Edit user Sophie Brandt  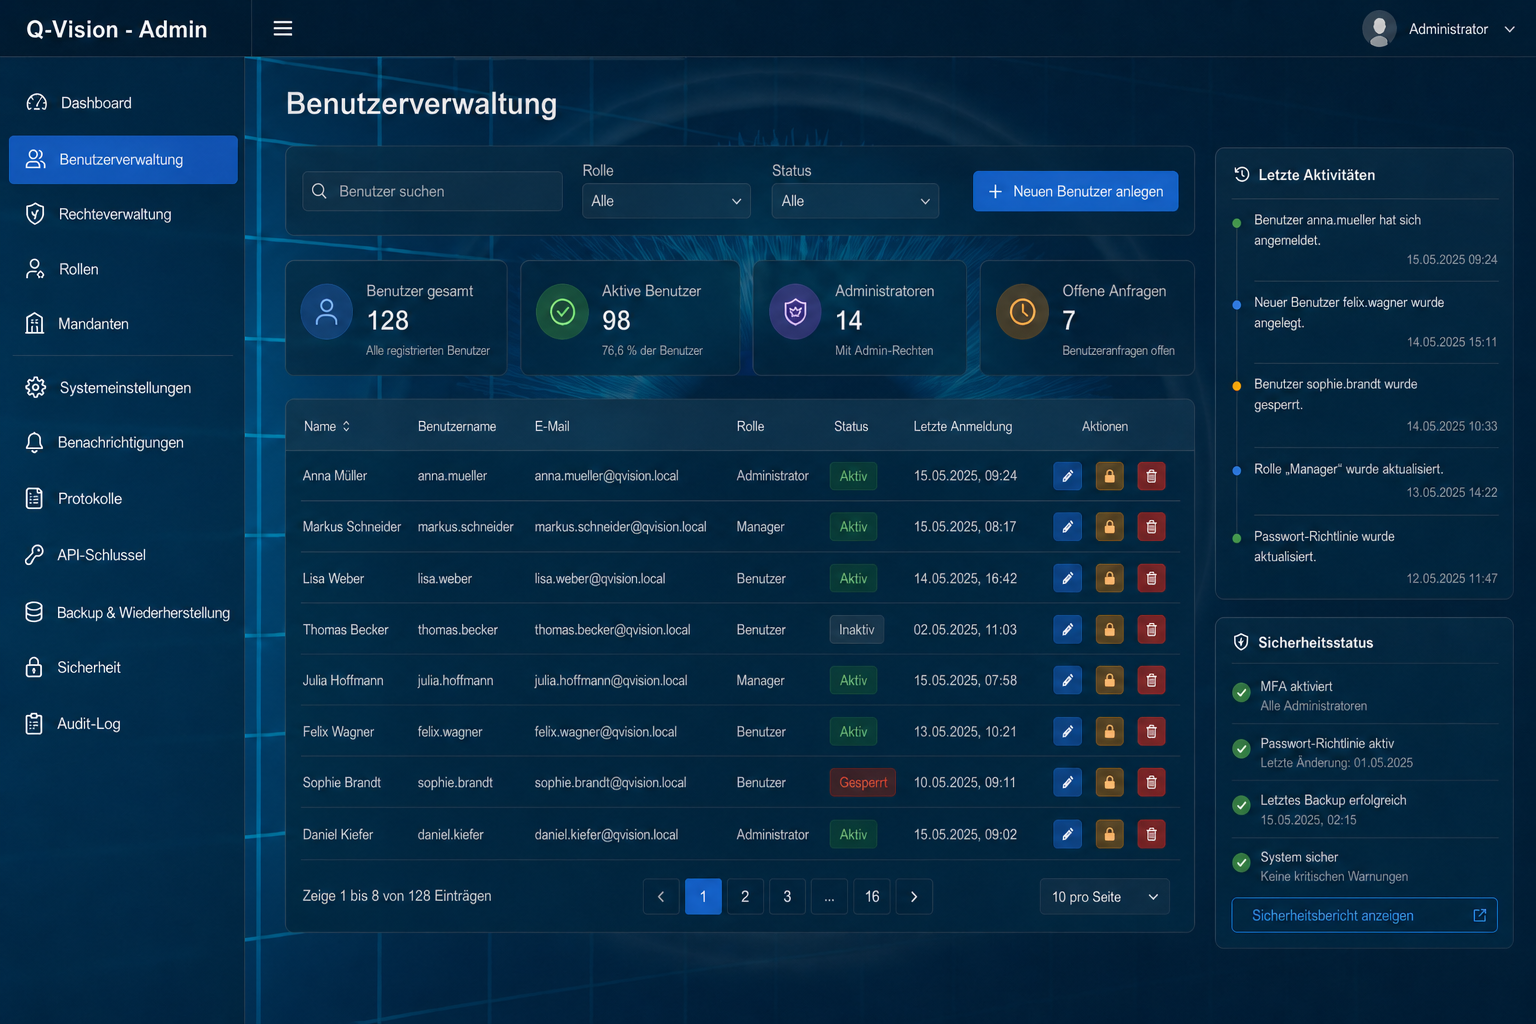(x=1067, y=782)
